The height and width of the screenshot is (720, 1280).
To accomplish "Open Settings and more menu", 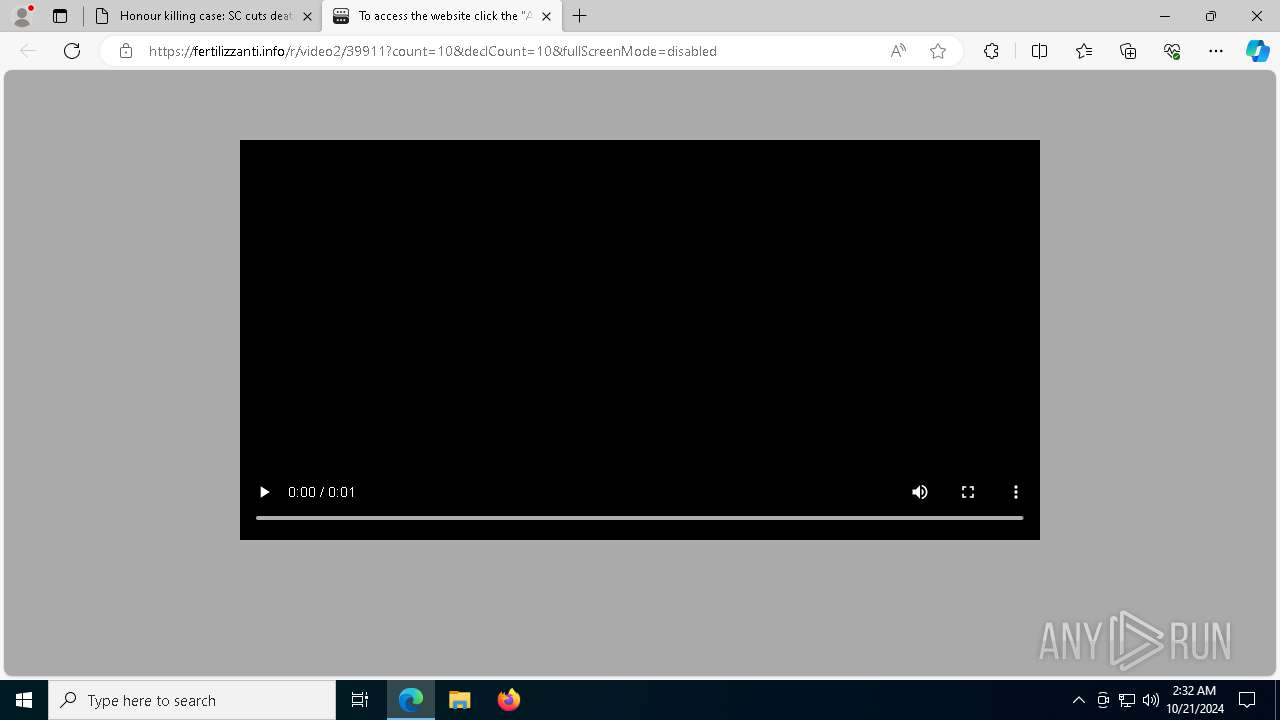I will pyautogui.click(x=1216, y=51).
